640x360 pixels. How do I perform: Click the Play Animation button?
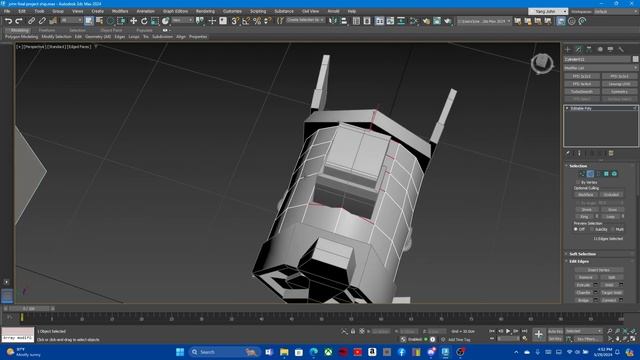coord(508,331)
